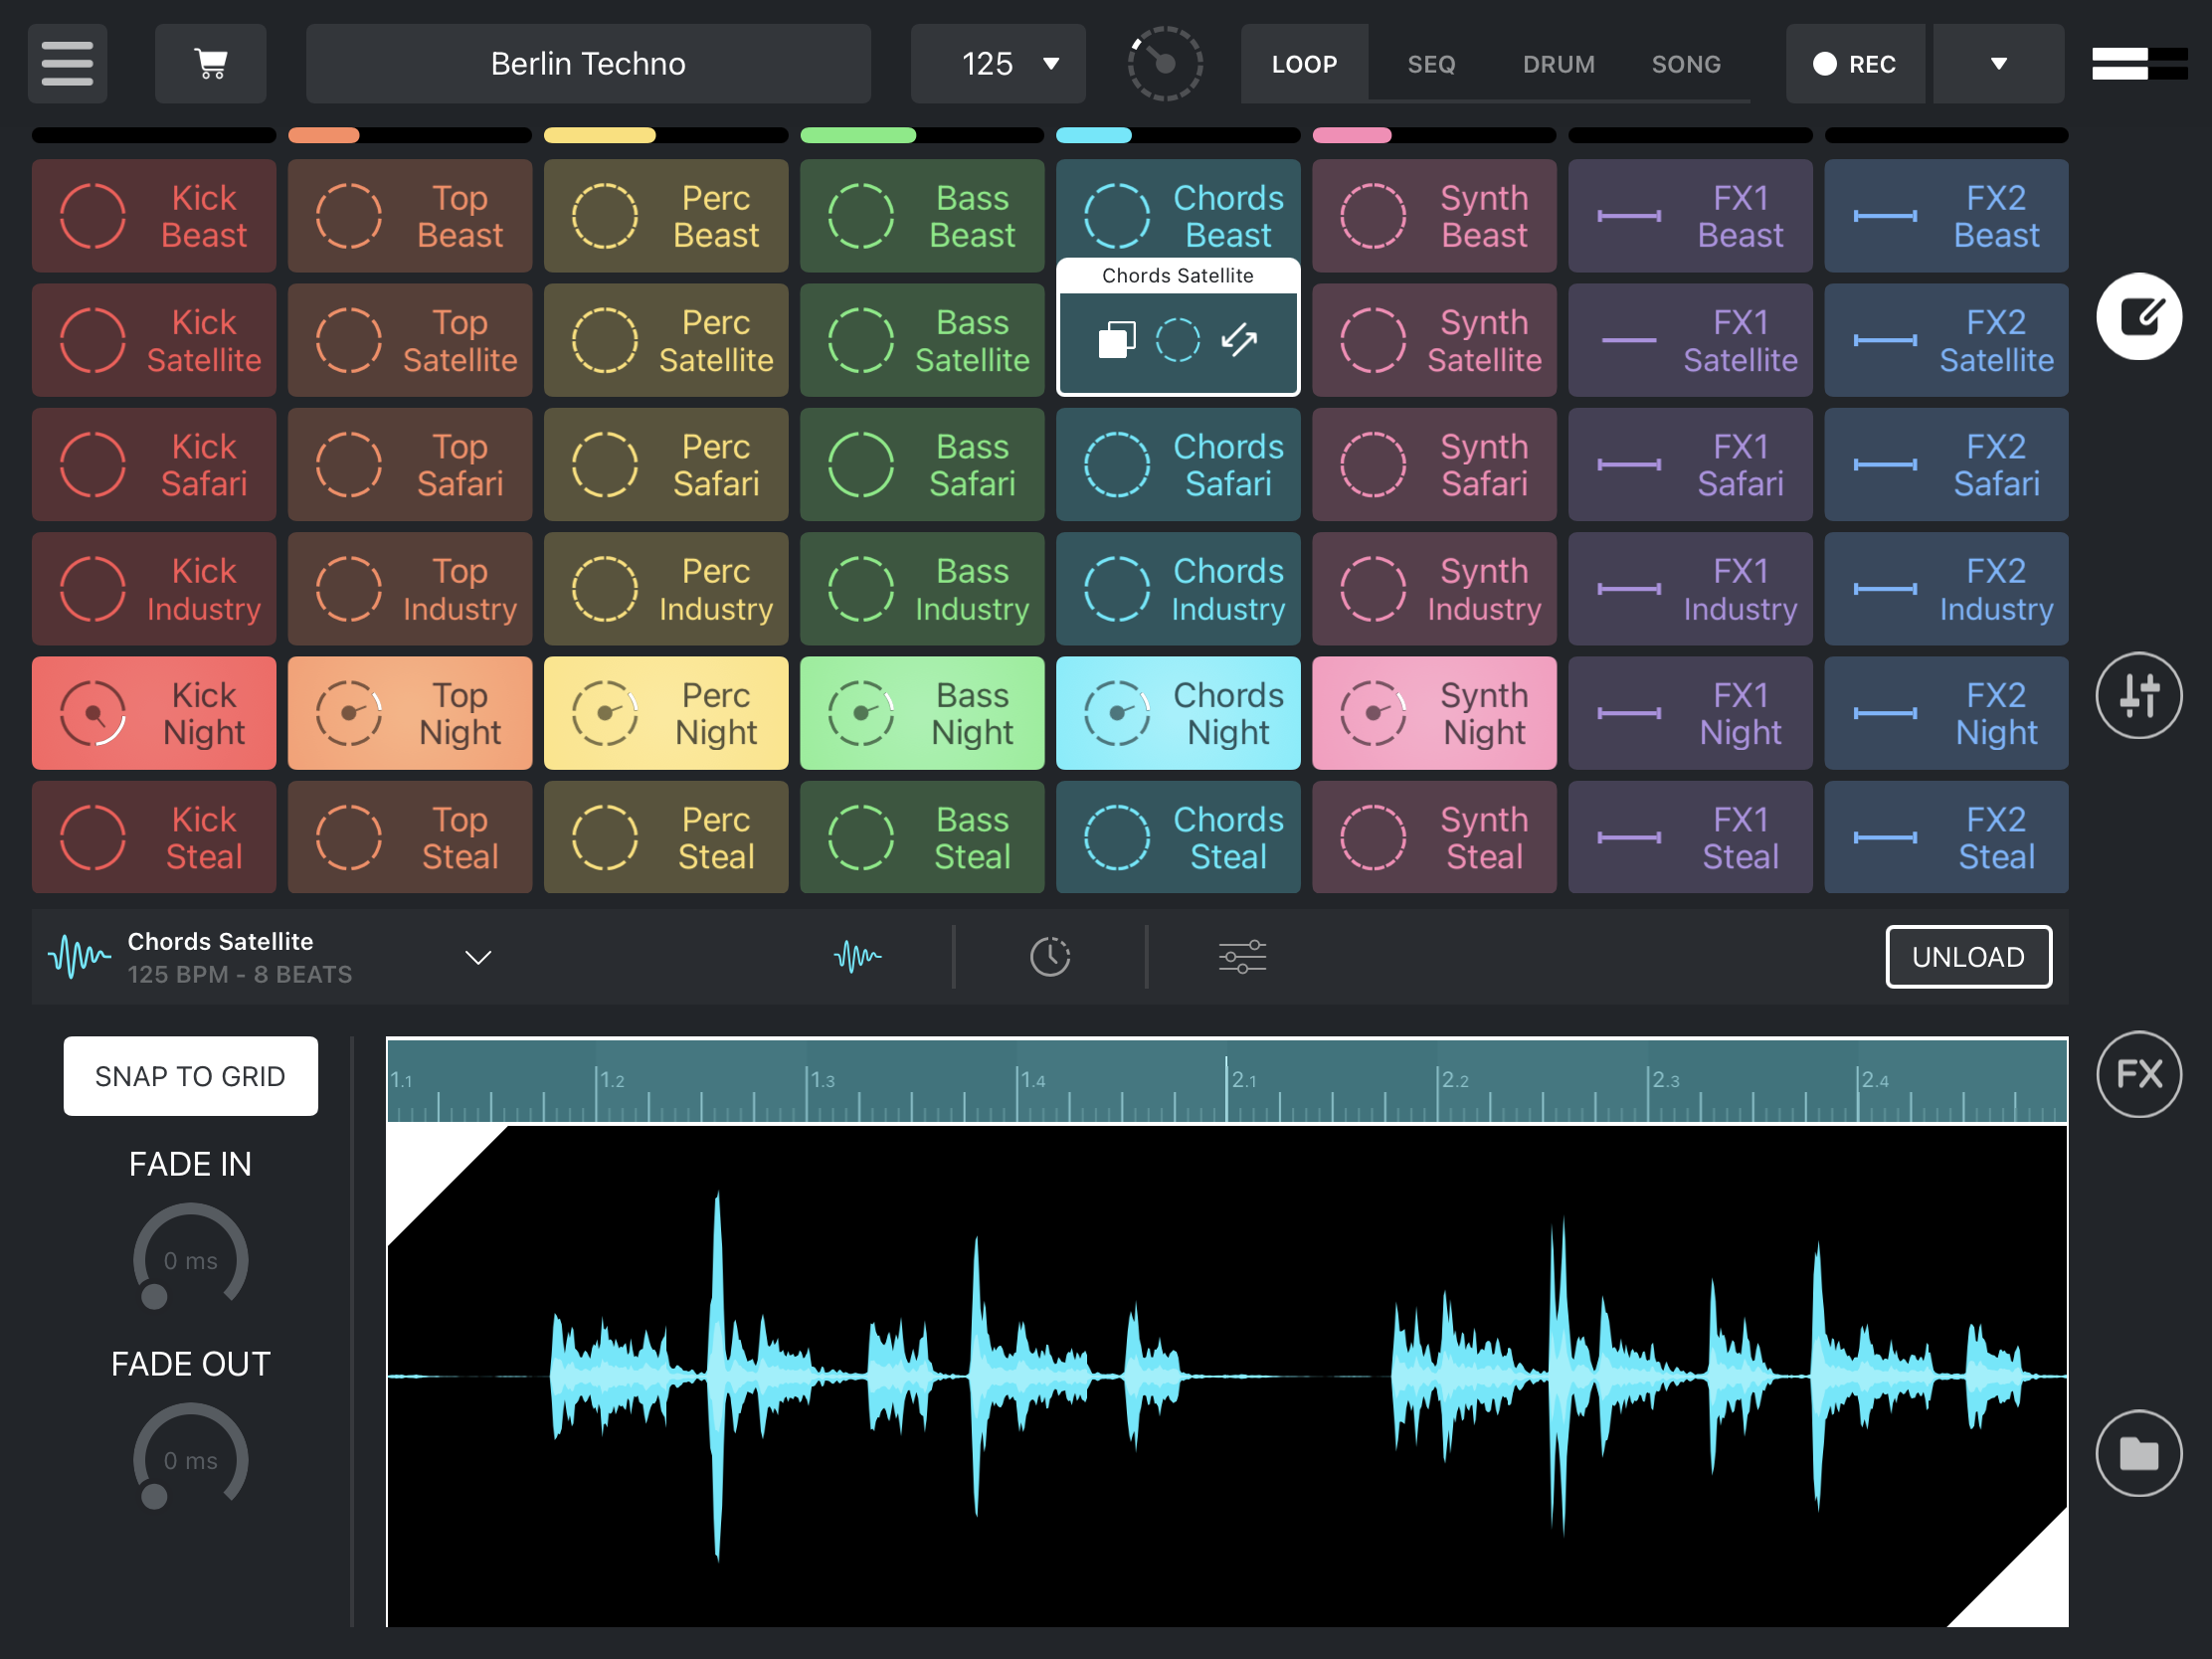Toggle the REC record button
The width and height of the screenshot is (2212, 1659).
(1855, 64)
